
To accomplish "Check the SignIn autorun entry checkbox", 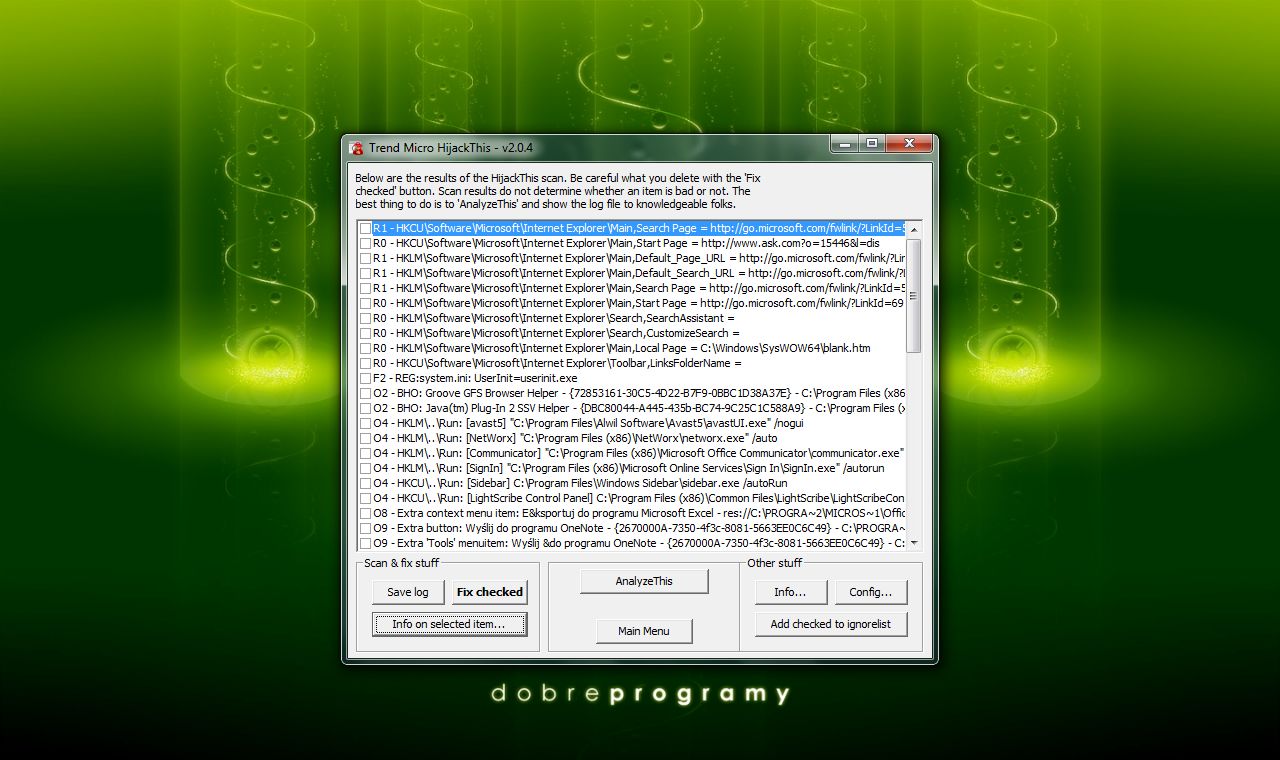I will pyautogui.click(x=366, y=468).
